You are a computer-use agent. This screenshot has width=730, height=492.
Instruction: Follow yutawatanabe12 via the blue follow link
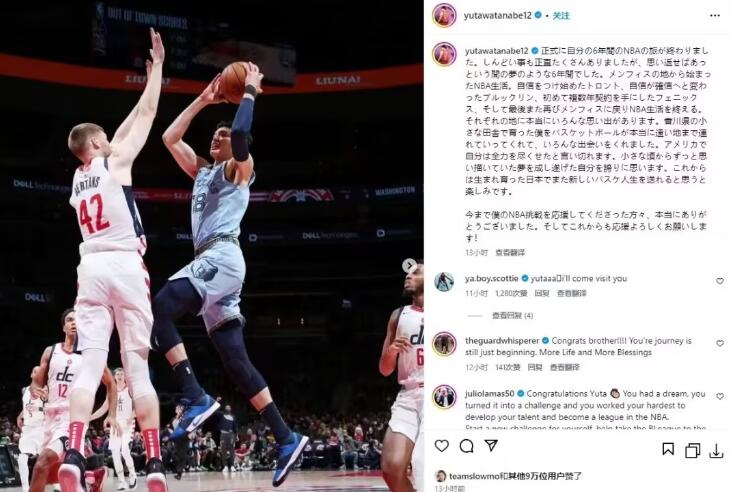[x=561, y=15]
